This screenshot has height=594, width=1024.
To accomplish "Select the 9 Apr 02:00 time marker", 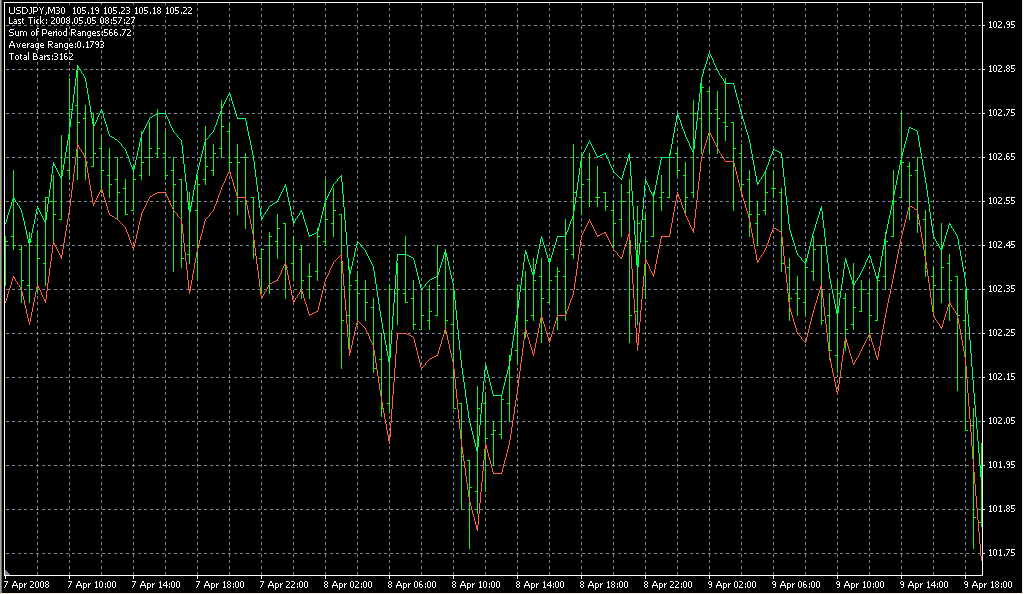I will coord(733,584).
